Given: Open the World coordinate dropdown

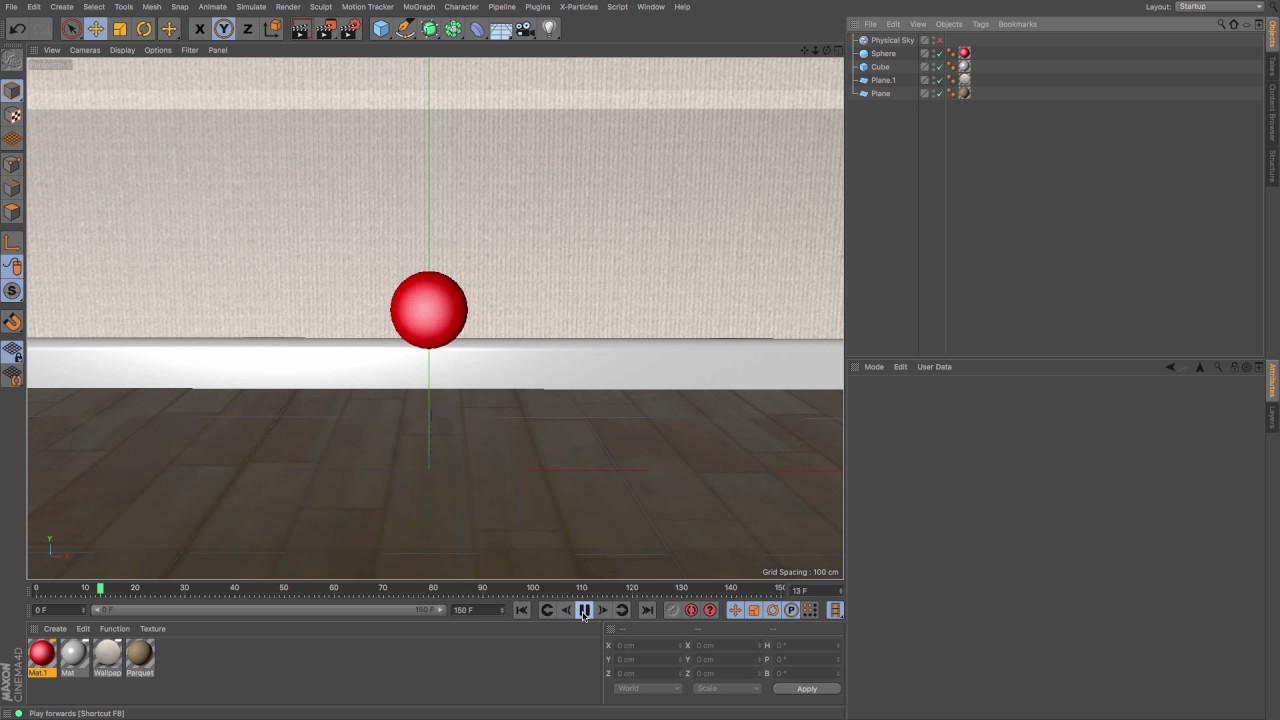Looking at the screenshot, I should pyautogui.click(x=647, y=688).
